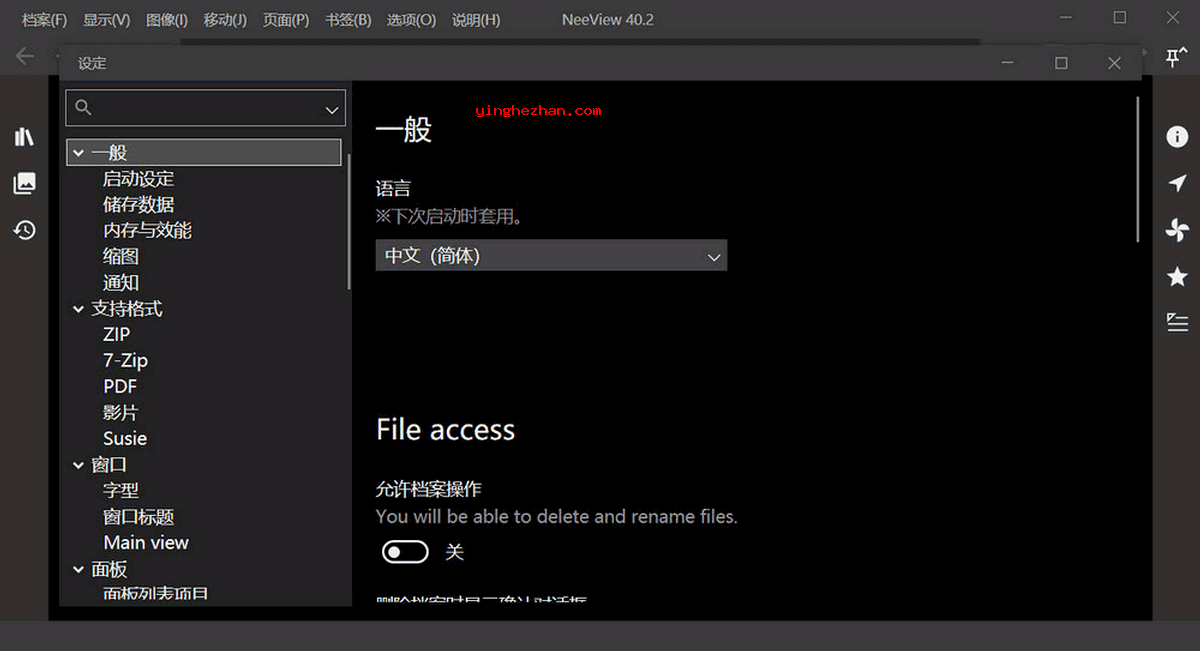Select 7-Zip in settings tree
This screenshot has width=1200, height=651.
click(125, 361)
